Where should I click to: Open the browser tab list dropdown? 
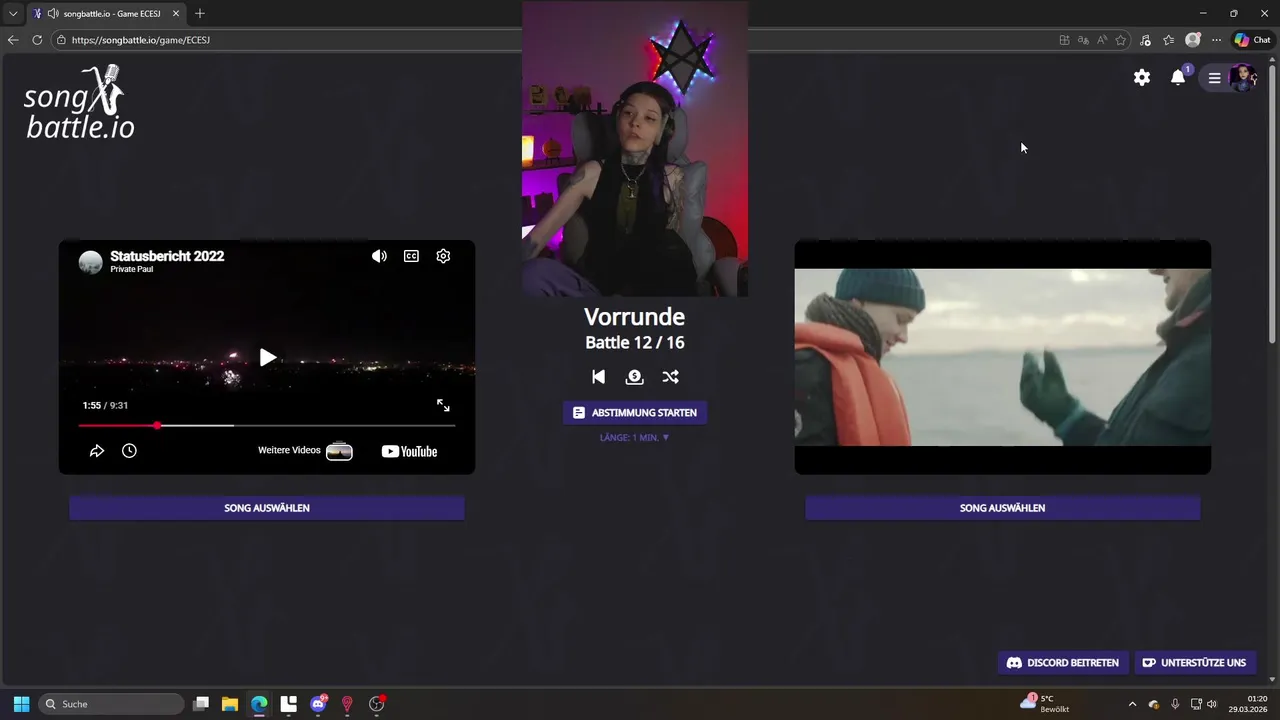click(x=13, y=14)
